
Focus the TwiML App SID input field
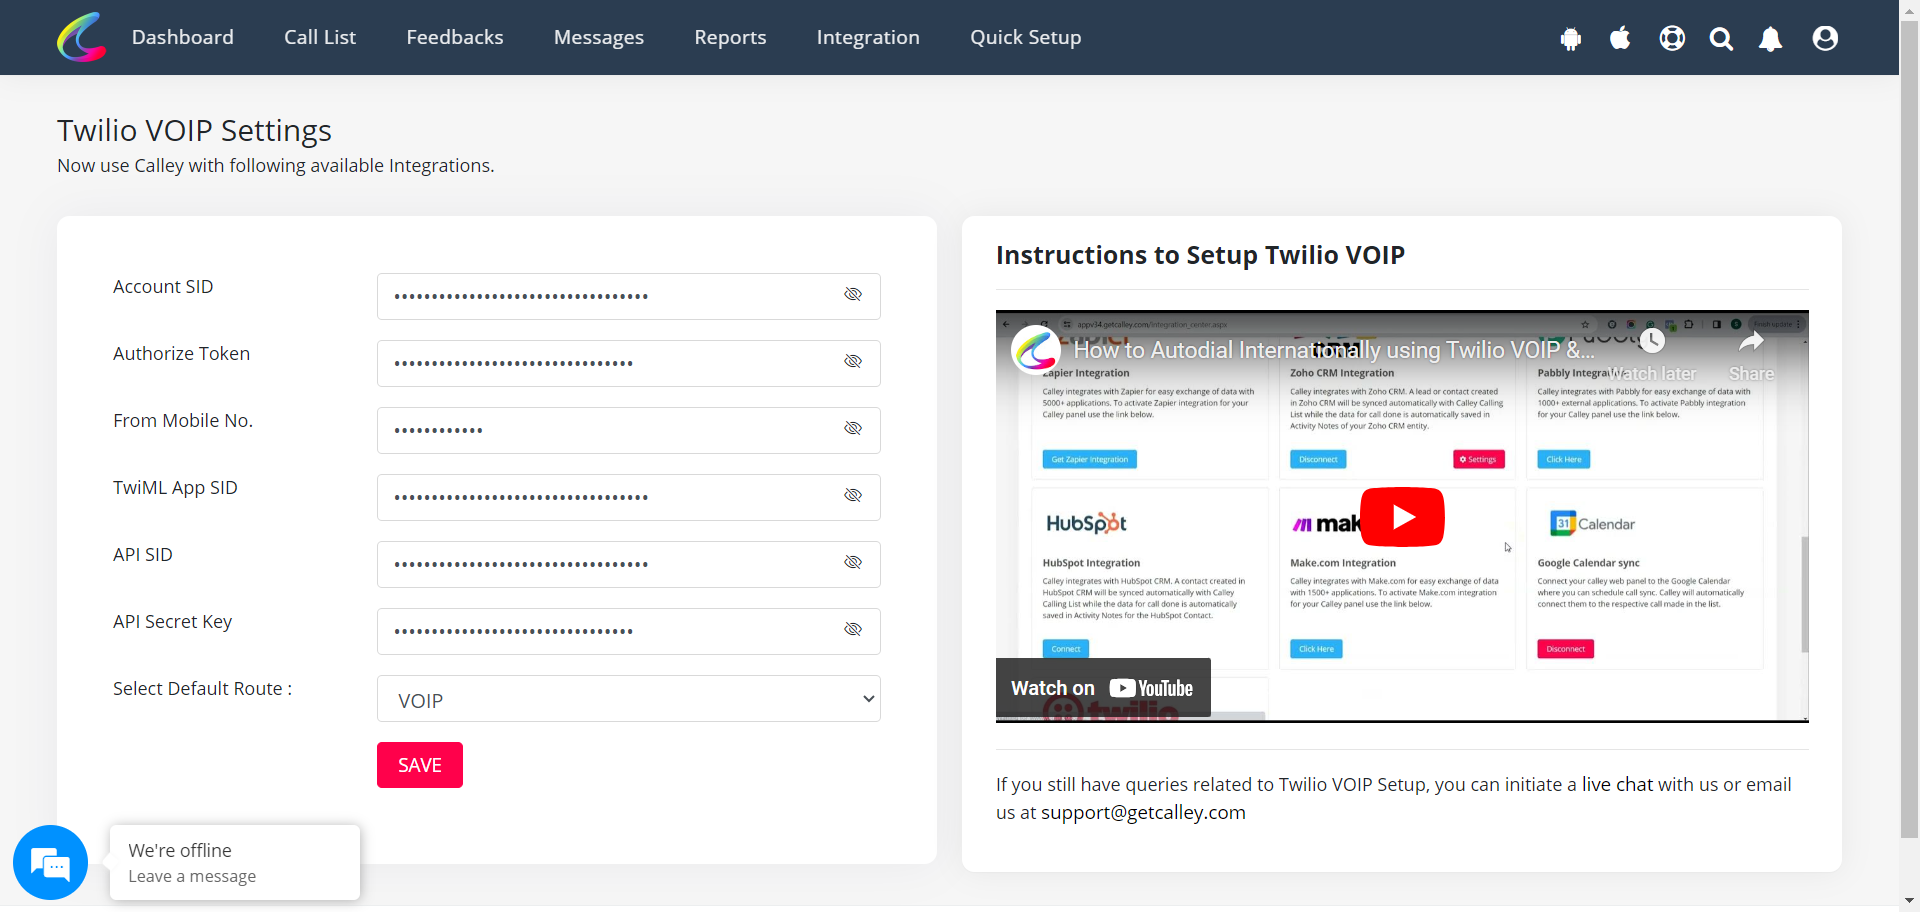[629, 497]
